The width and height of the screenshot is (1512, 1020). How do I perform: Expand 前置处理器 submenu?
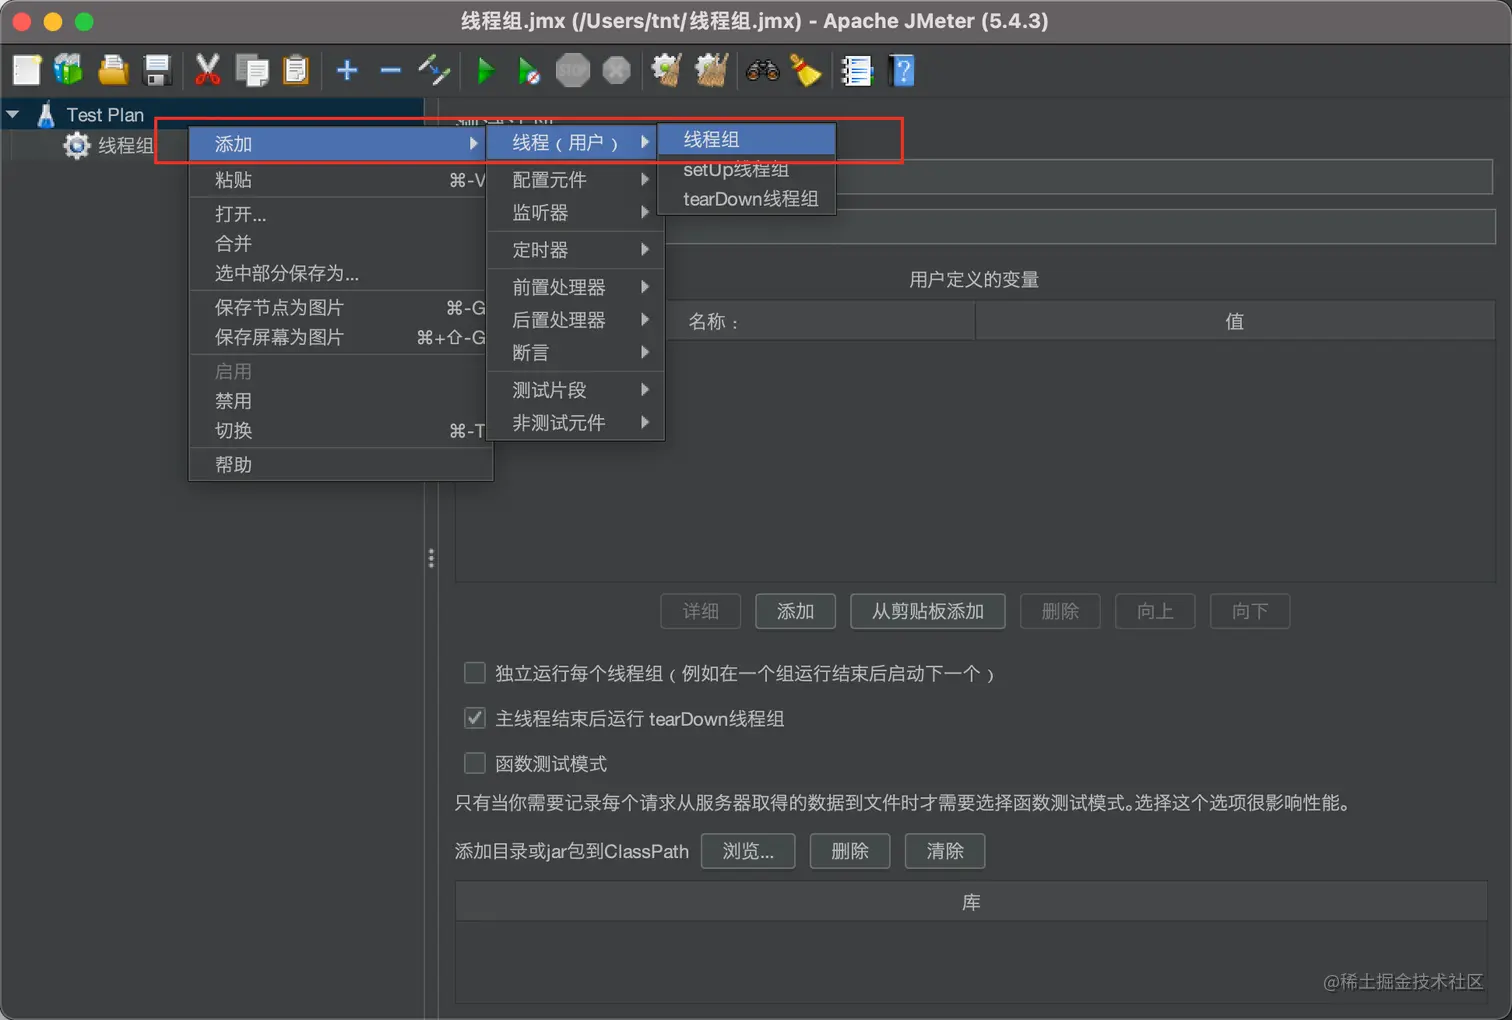pyautogui.click(x=575, y=287)
